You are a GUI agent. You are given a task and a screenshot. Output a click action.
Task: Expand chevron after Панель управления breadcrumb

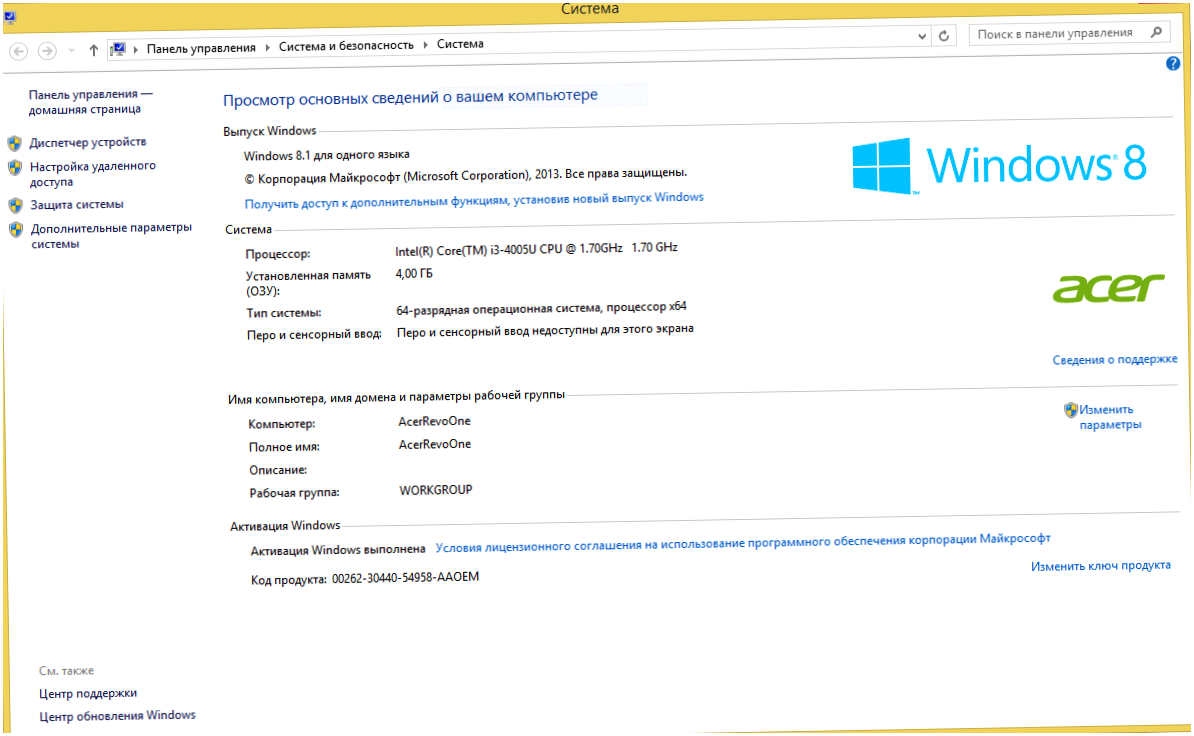coord(267,47)
